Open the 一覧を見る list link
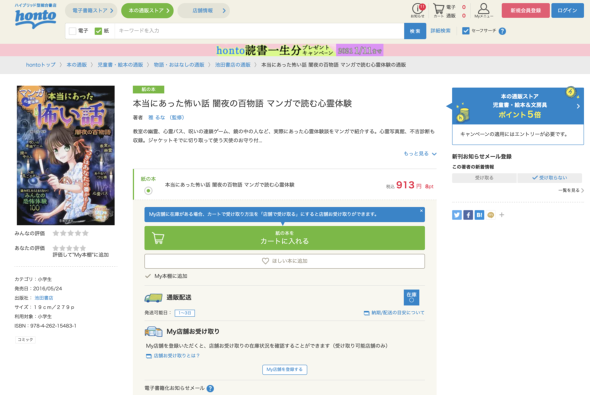Image resolution: width=590 pixels, height=395 pixels. click(571, 190)
